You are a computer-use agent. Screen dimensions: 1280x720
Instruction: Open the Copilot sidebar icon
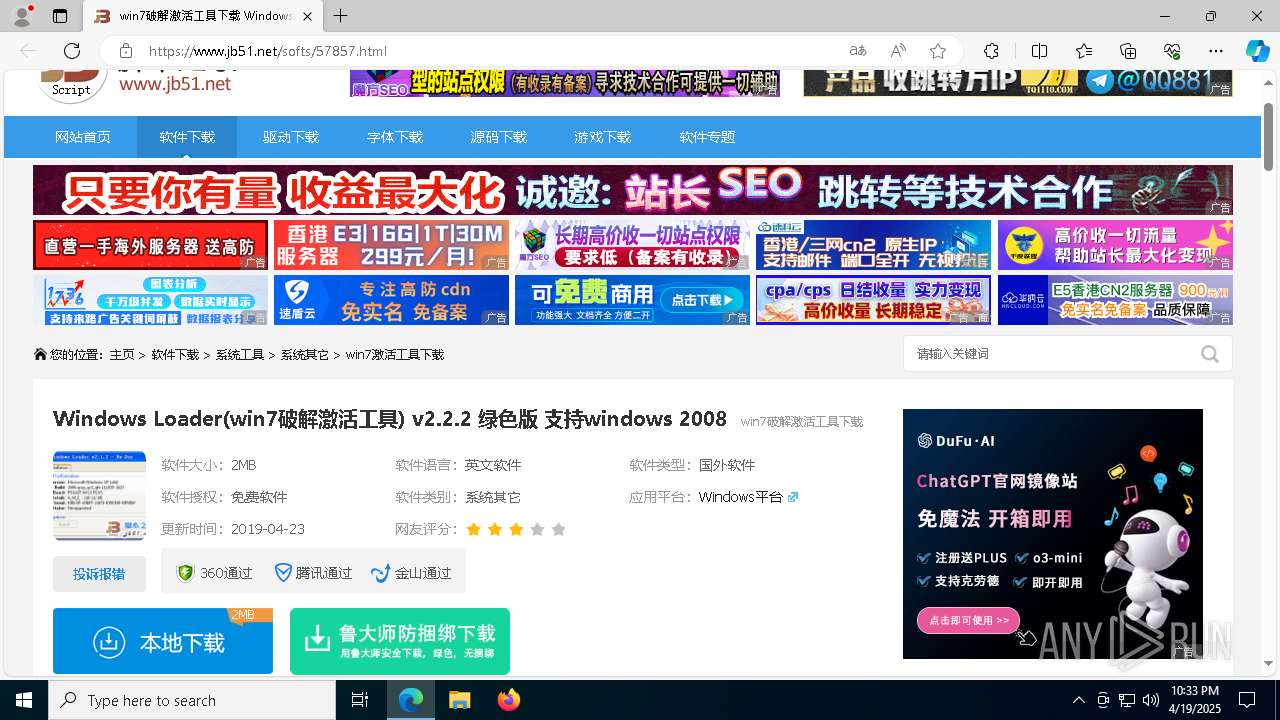point(1257,51)
